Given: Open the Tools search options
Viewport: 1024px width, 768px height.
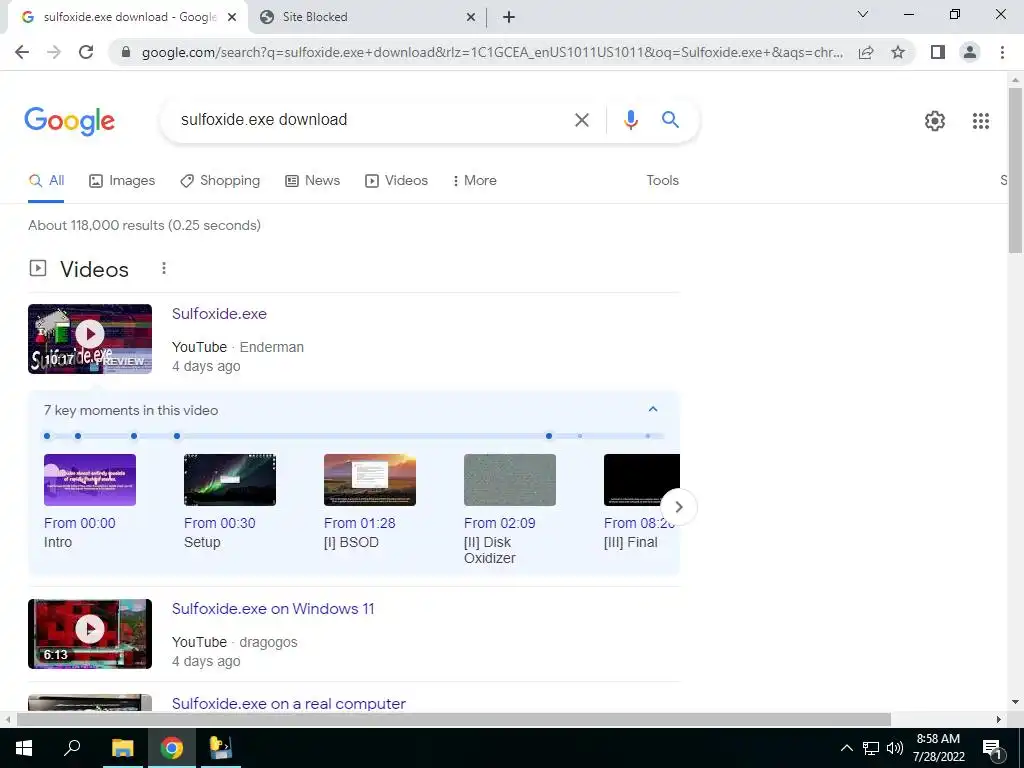Looking at the screenshot, I should [x=662, y=181].
